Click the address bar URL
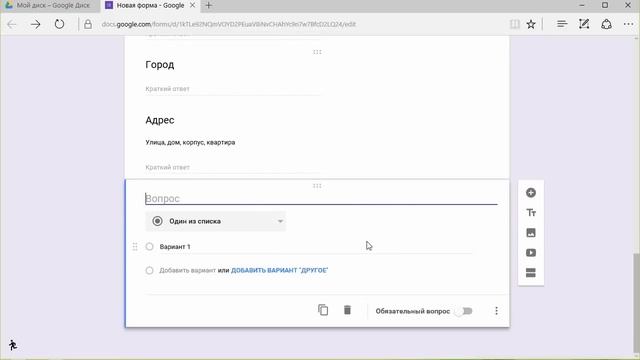Image resolution: width=640 pixels, height=360 pixels. 229,24
